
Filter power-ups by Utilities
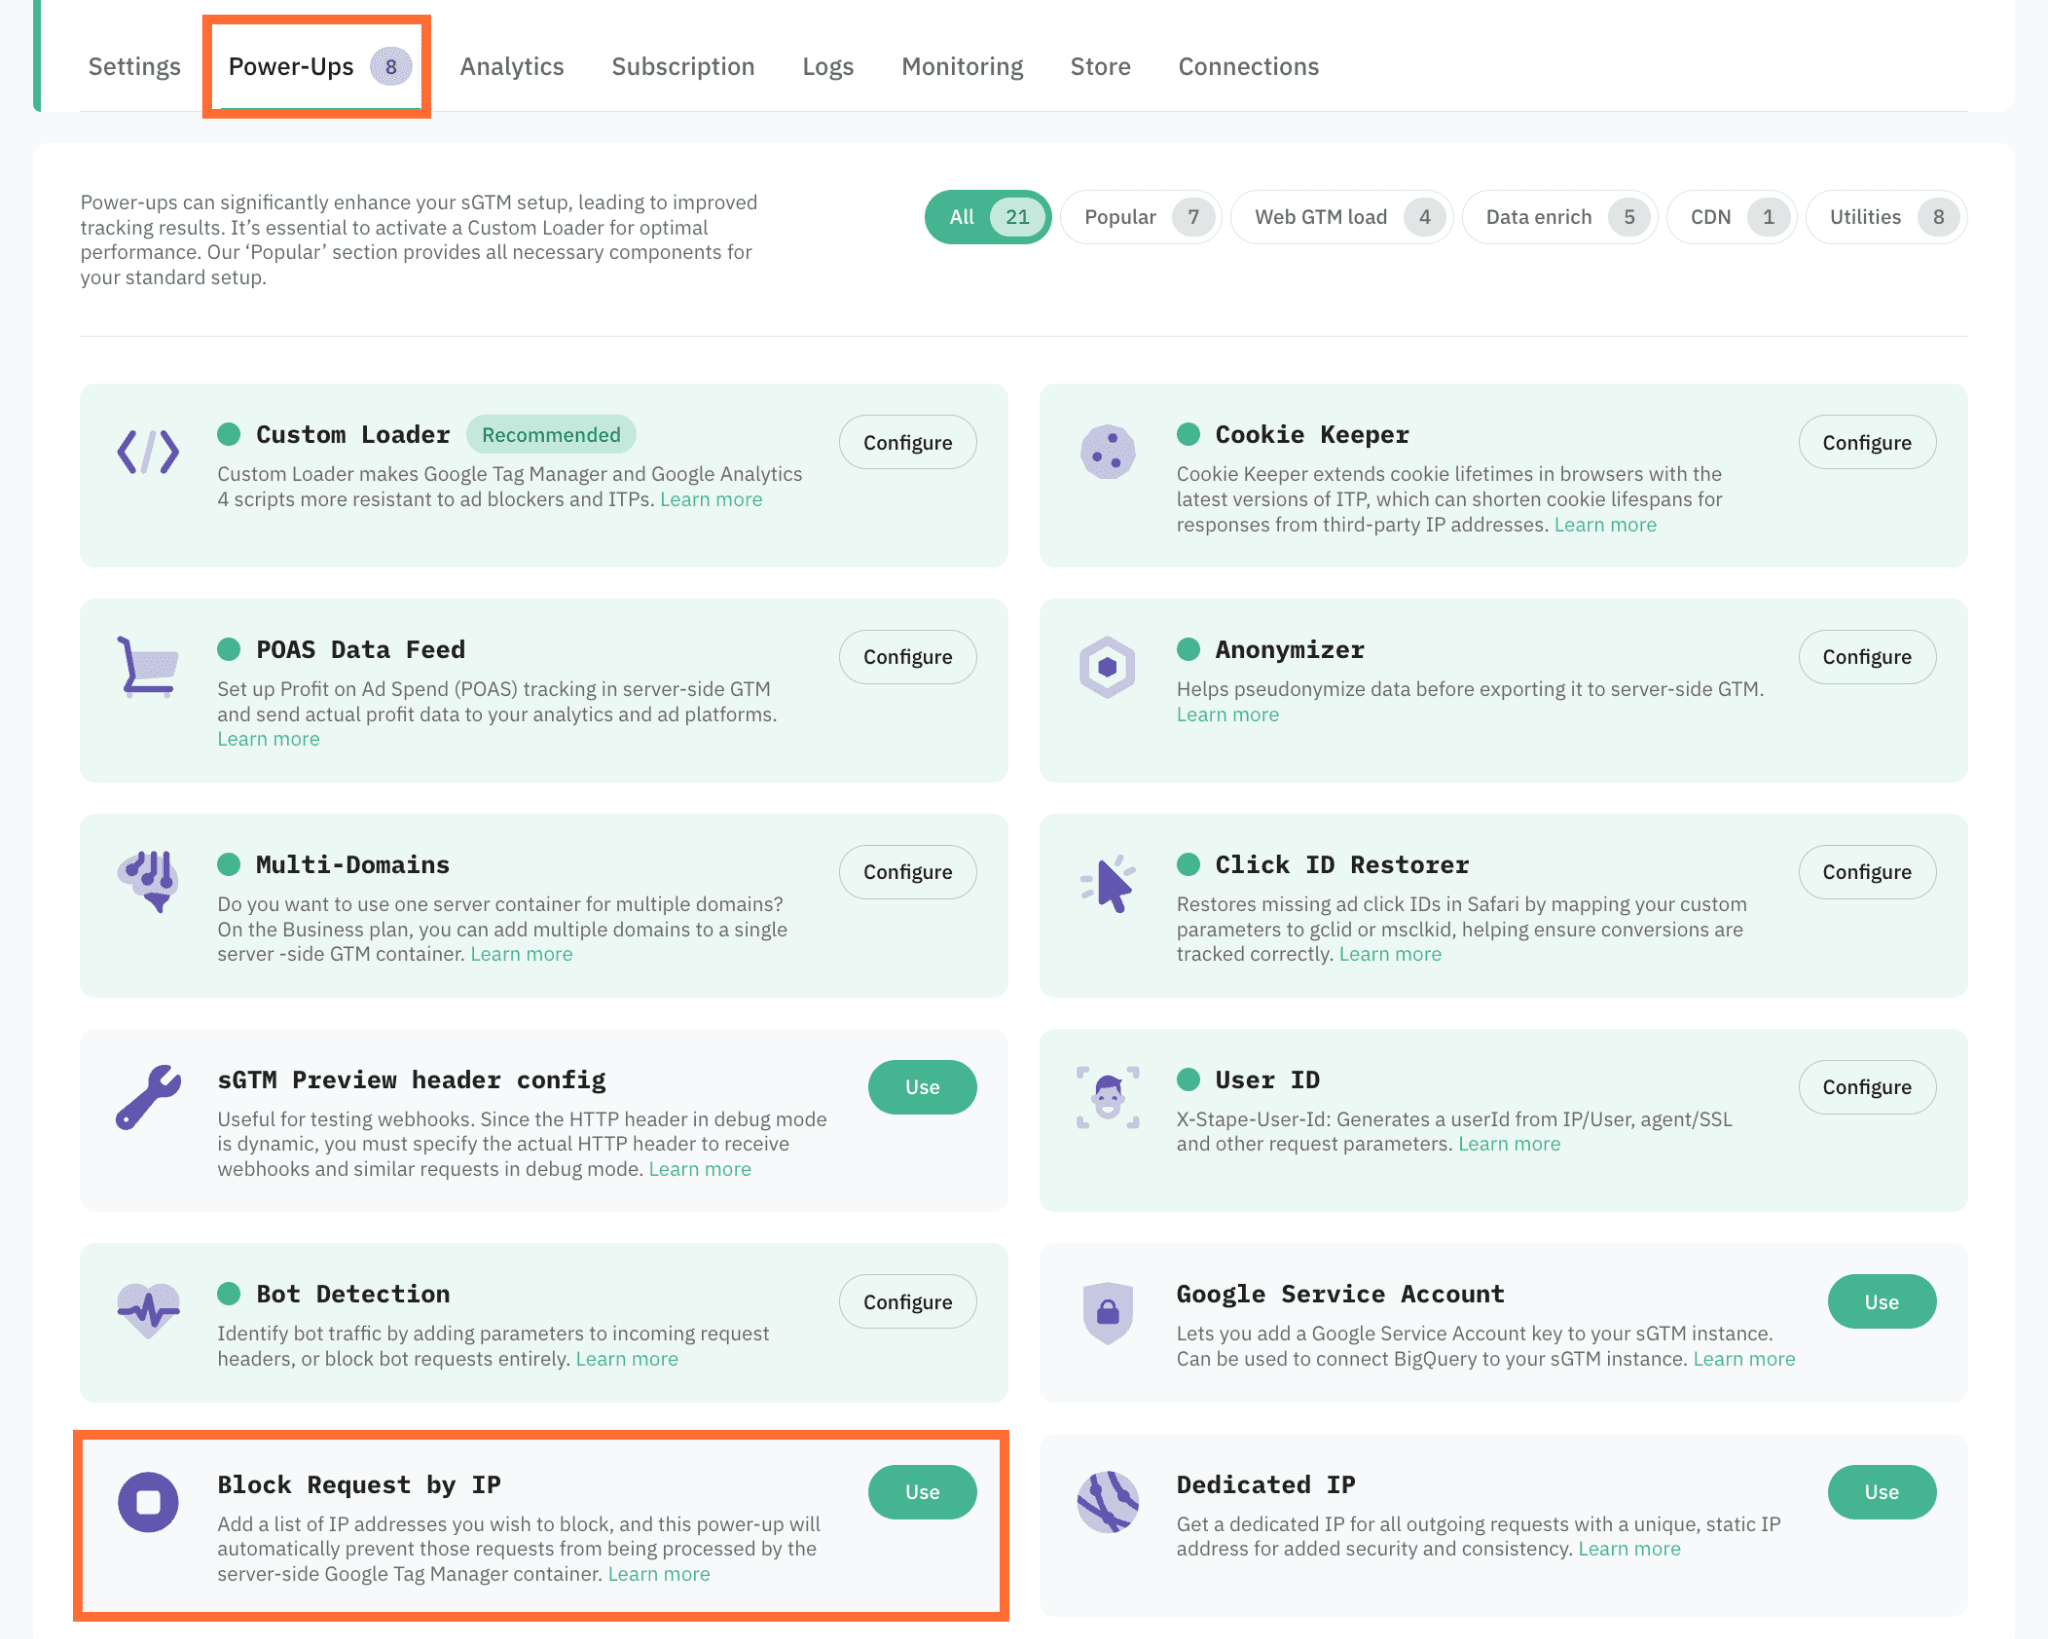[x=1886, y=217]
